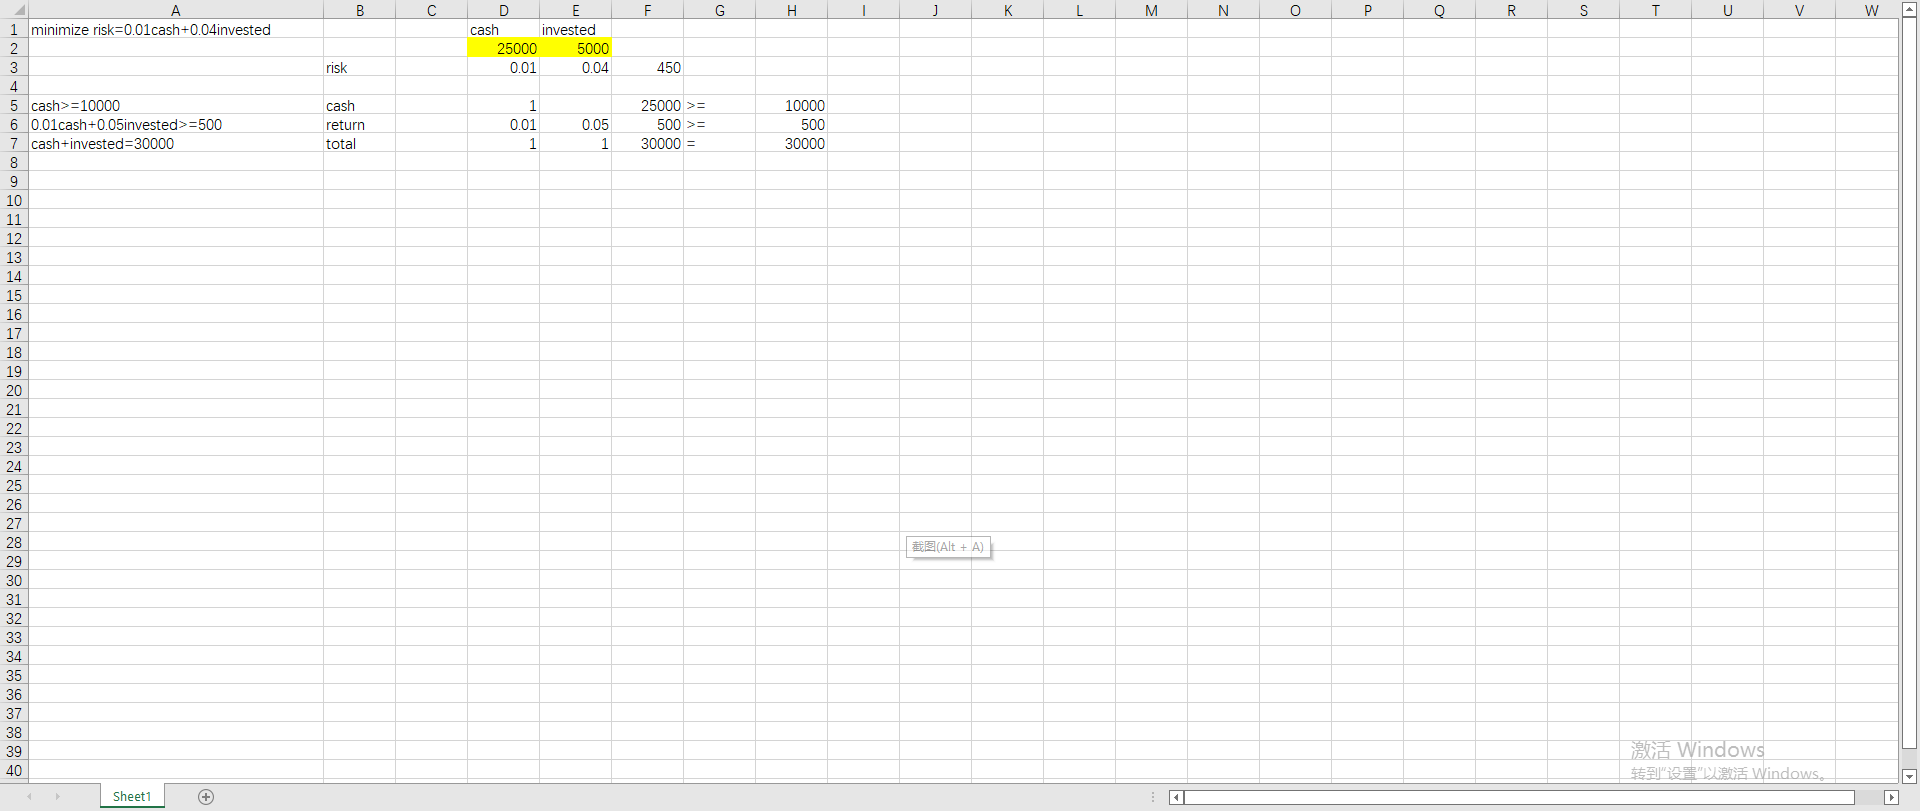Click the Select All corner triangle
Image resolution: width=1920 pixels, height=811 pixels.
(x=19, y=11)
